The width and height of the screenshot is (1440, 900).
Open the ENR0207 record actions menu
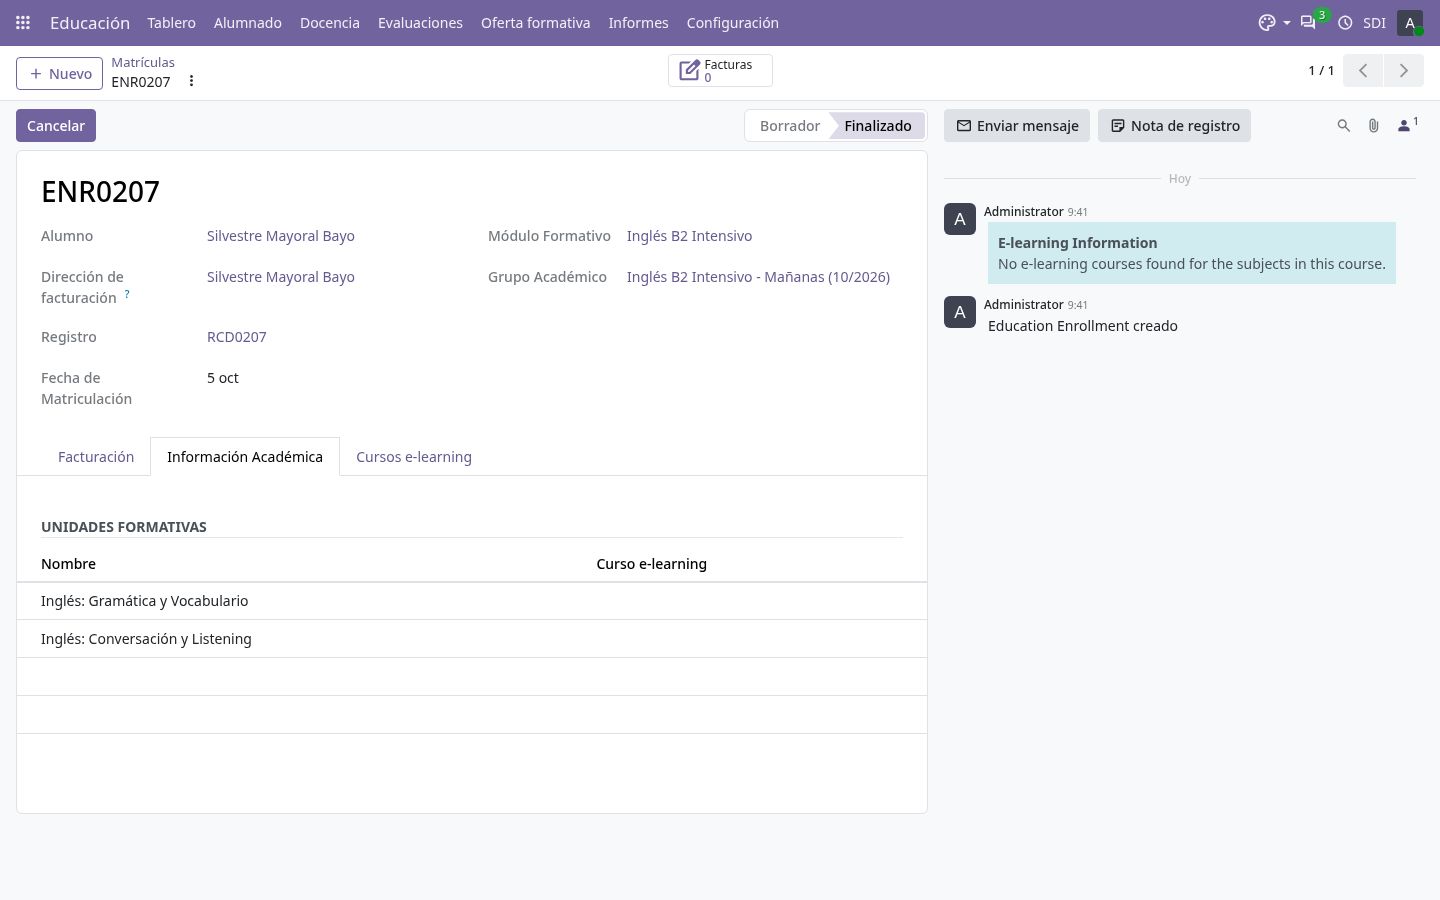coord(191,81)
